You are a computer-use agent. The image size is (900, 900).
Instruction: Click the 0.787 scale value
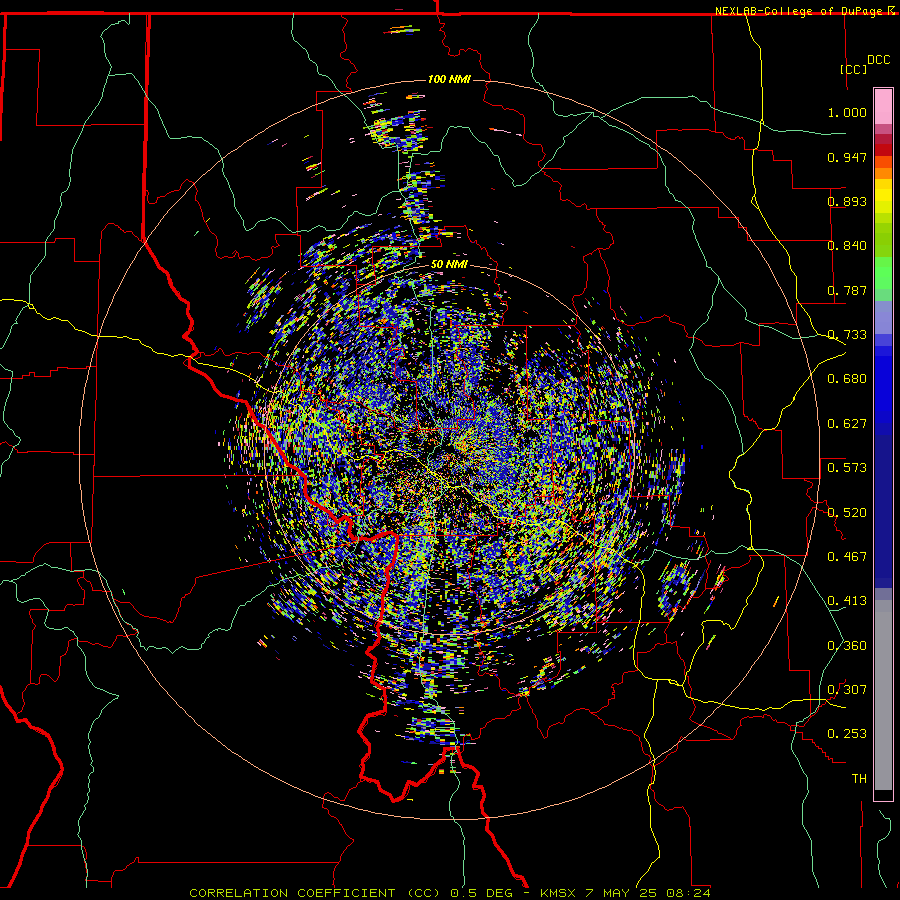[847, 290]
